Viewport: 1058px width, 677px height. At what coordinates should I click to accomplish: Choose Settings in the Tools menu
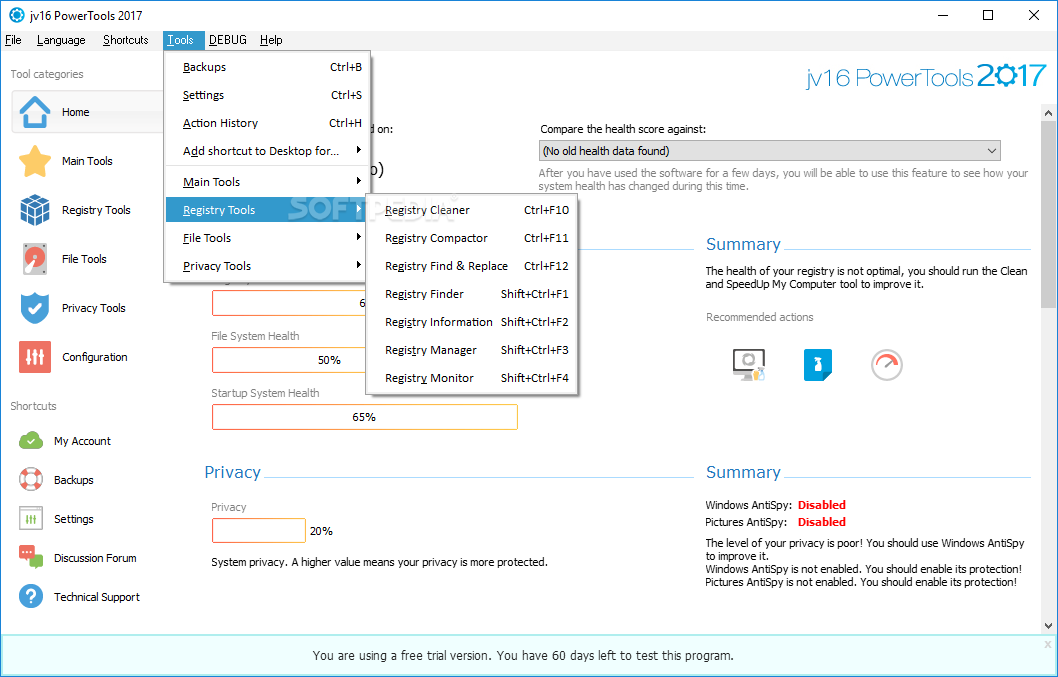point(267,95)
